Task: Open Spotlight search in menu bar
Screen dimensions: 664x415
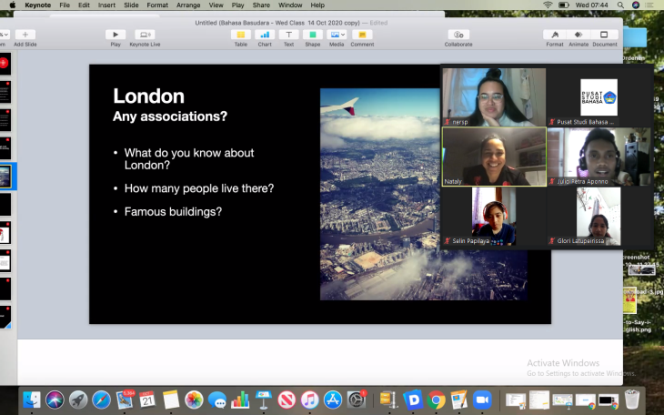Action: [620, 5]
